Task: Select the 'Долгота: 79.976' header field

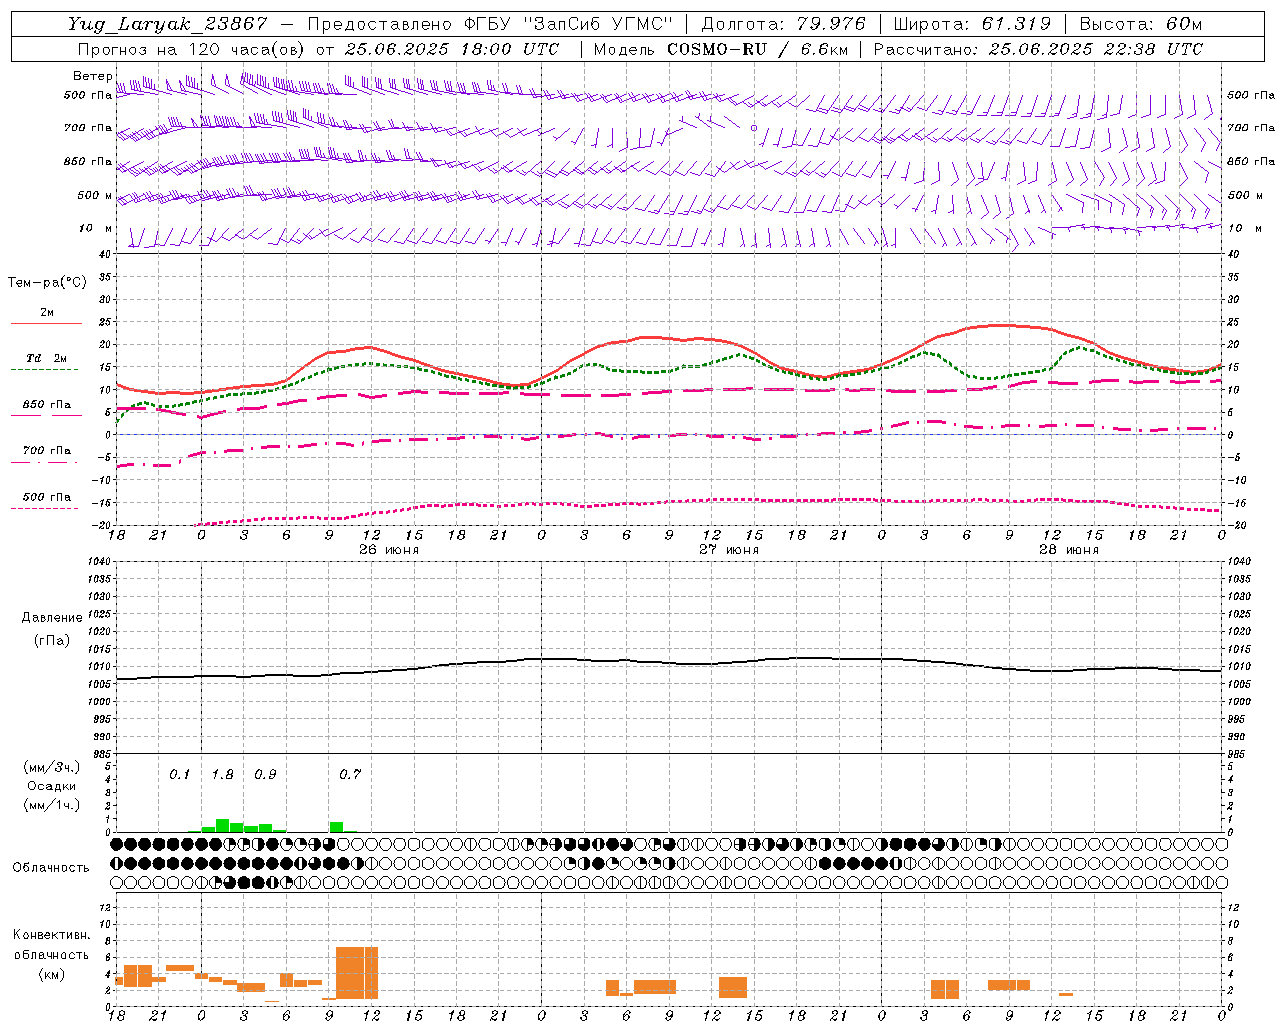Action: pos(783,24)
